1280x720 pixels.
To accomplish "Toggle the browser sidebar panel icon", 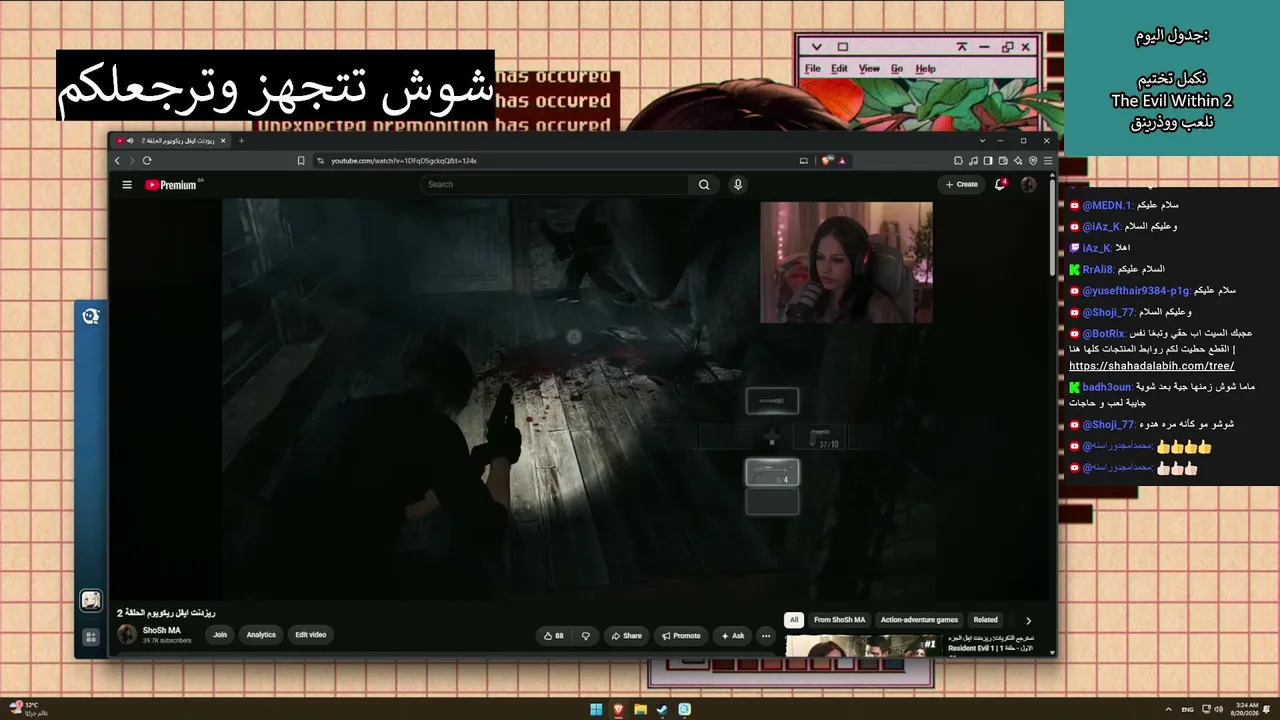I will point(988,160).
